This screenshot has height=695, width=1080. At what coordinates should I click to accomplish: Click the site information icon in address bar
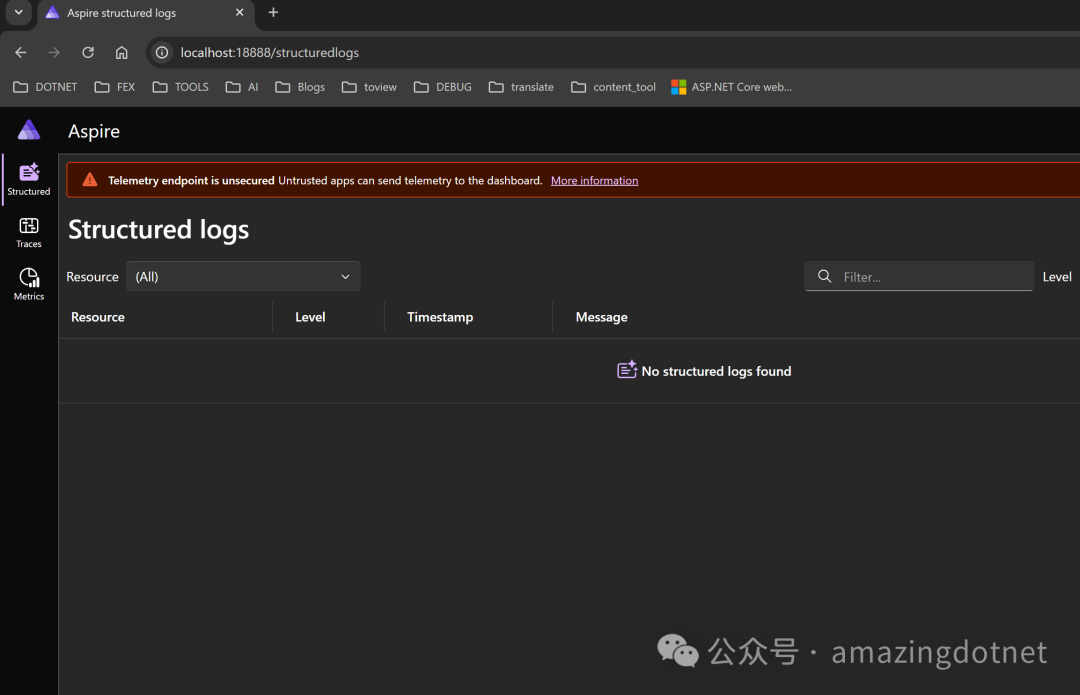(x=162, y=52)
